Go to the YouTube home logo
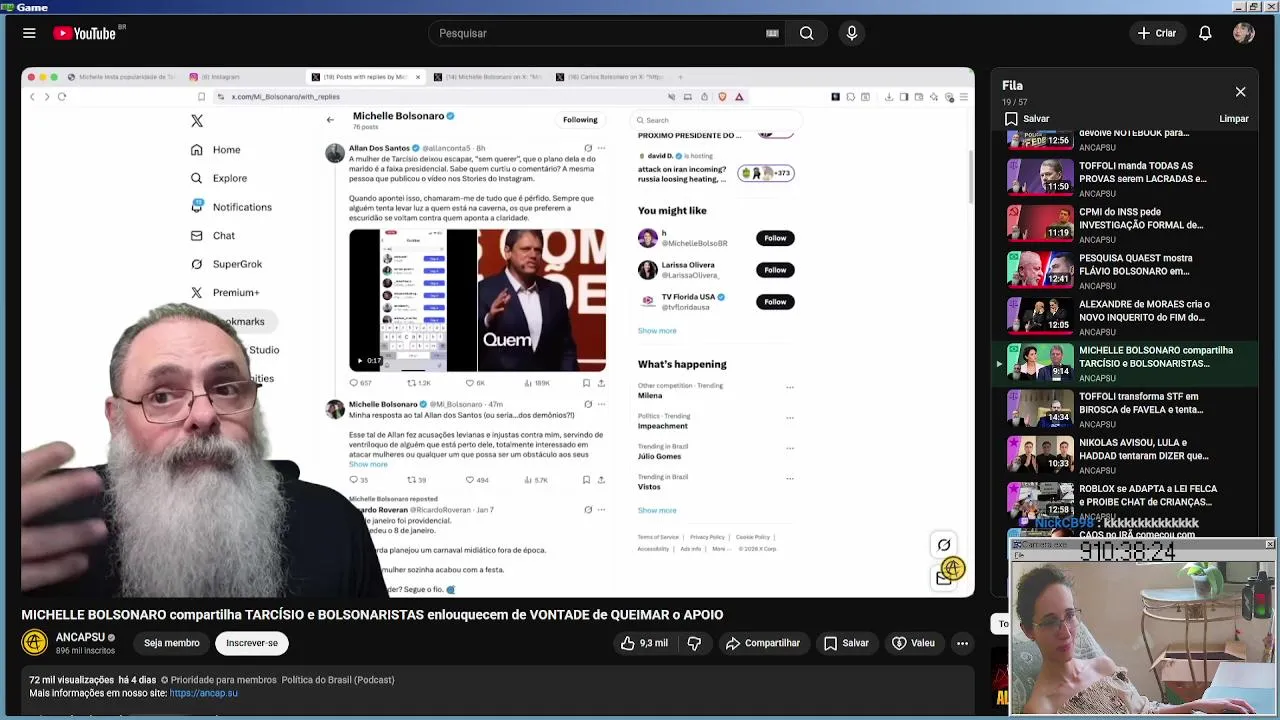The height and width of the screenshot is (720, 1280). [x=85, y=33]
